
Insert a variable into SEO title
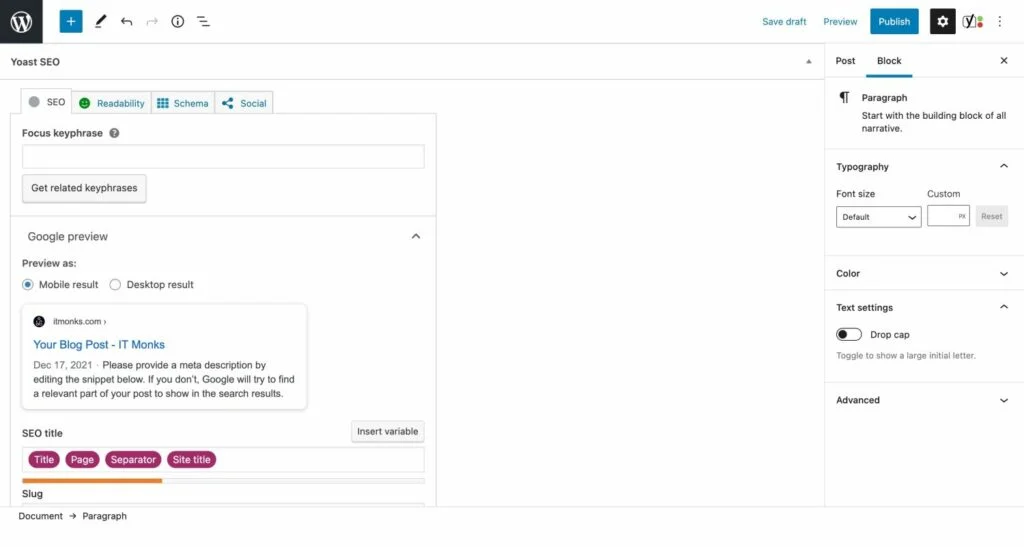(x=387, y=431)
